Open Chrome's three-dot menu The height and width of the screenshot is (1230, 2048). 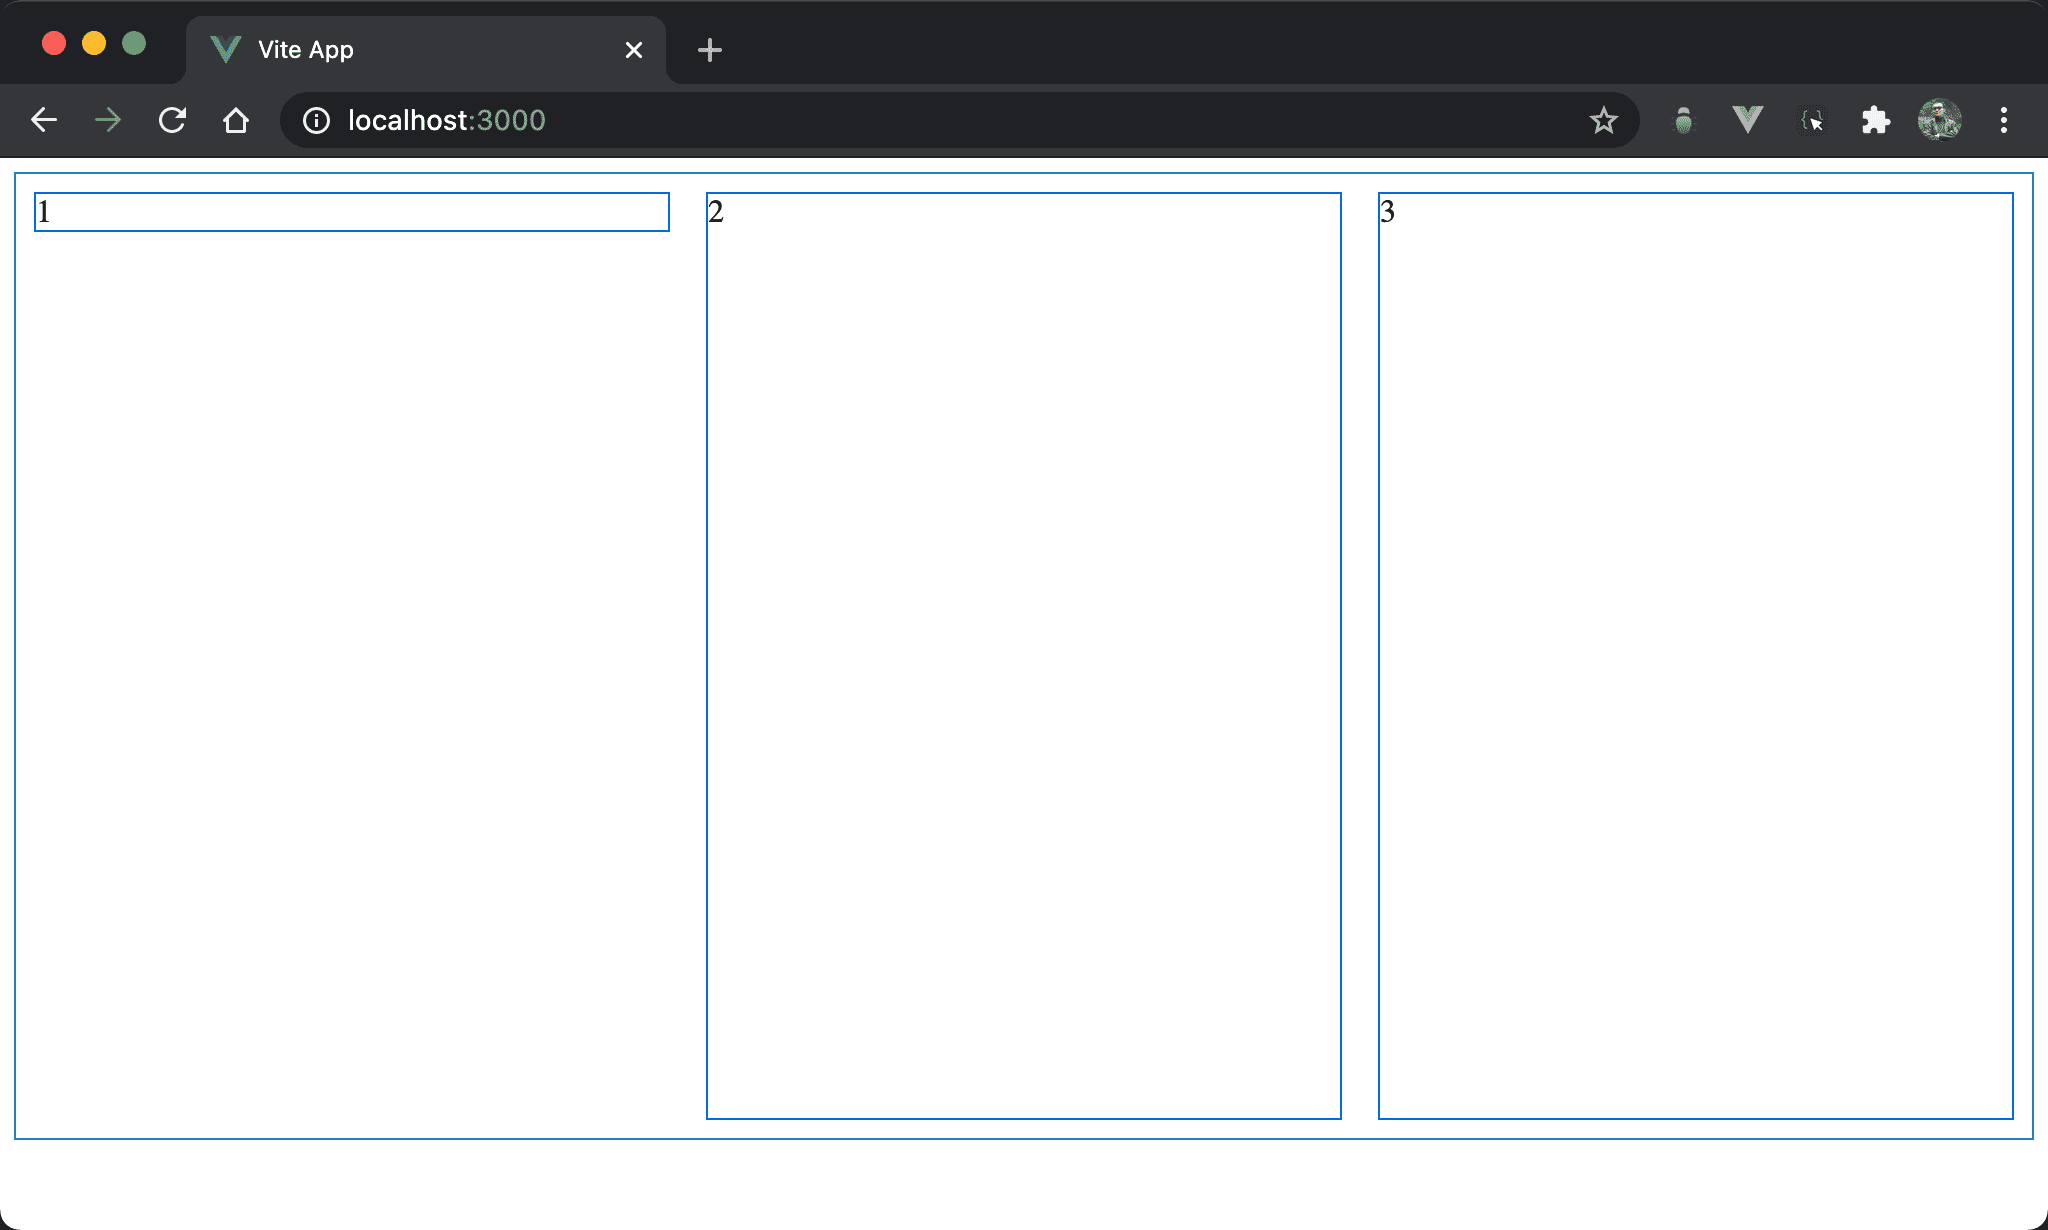pyautogui.click(x=2003, y=120)
